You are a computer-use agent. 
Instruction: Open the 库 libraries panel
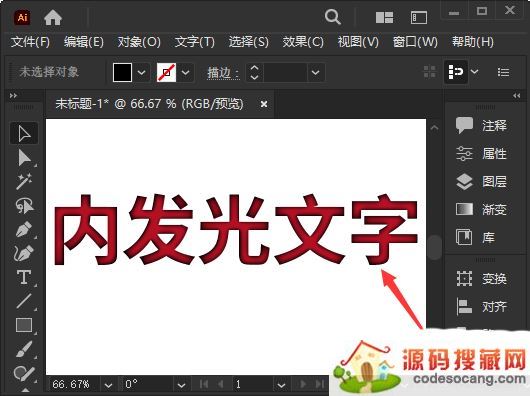pyautogui.click(x=475, y=237)
